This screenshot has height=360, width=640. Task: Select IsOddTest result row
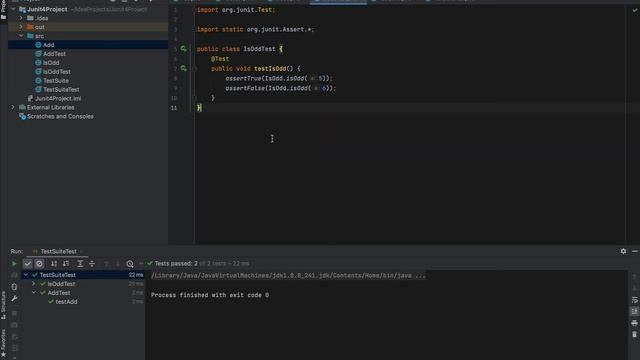[x=61, y=284]
